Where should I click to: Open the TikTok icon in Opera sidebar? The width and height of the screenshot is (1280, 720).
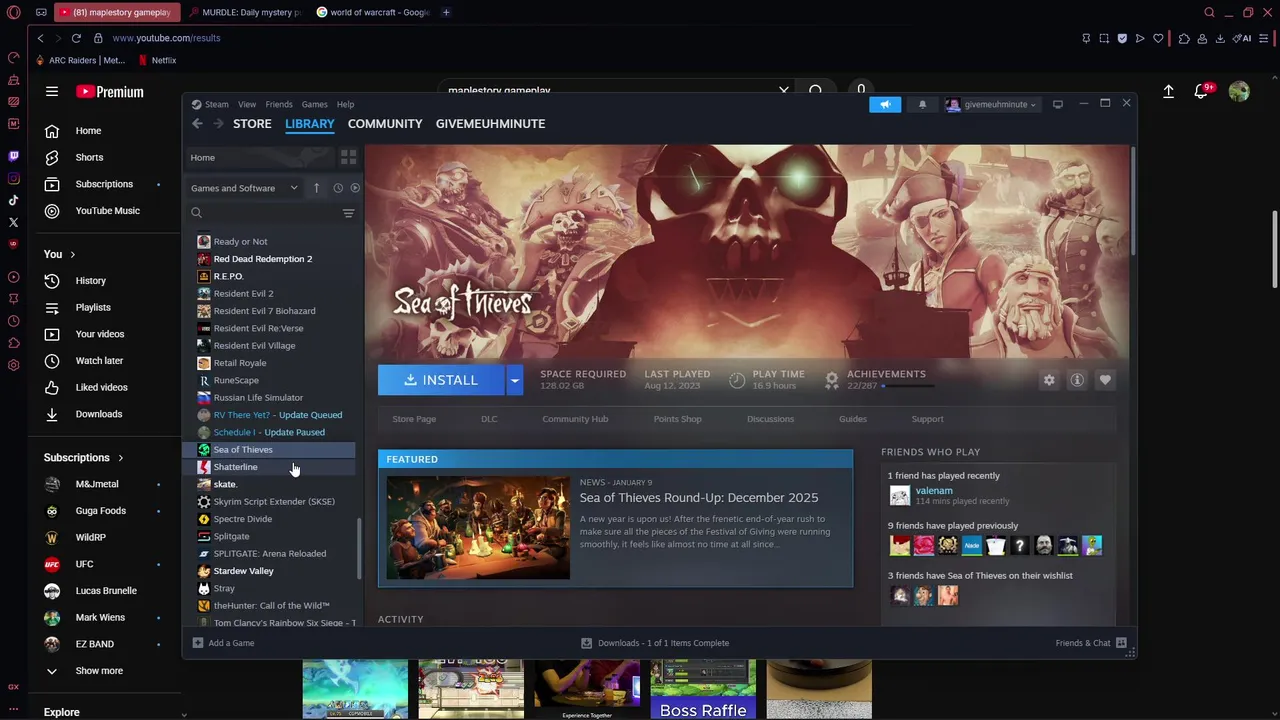pos(13,201)
